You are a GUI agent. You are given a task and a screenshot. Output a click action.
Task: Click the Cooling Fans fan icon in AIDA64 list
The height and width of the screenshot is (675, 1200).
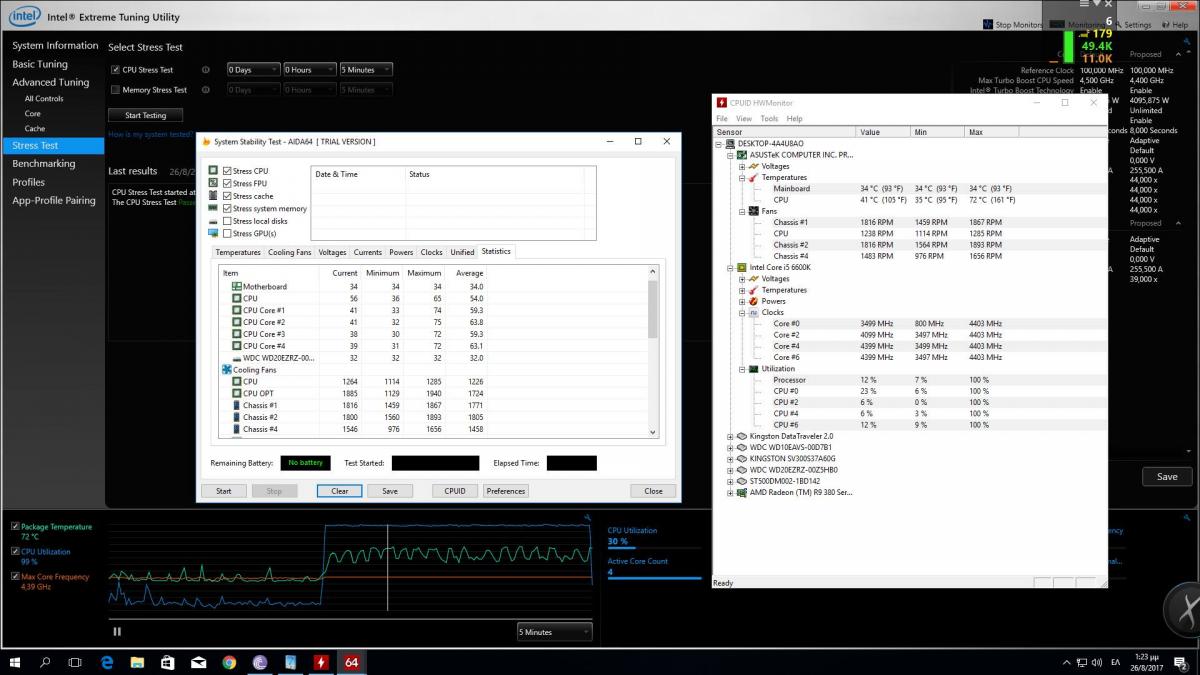pos(226,370)
